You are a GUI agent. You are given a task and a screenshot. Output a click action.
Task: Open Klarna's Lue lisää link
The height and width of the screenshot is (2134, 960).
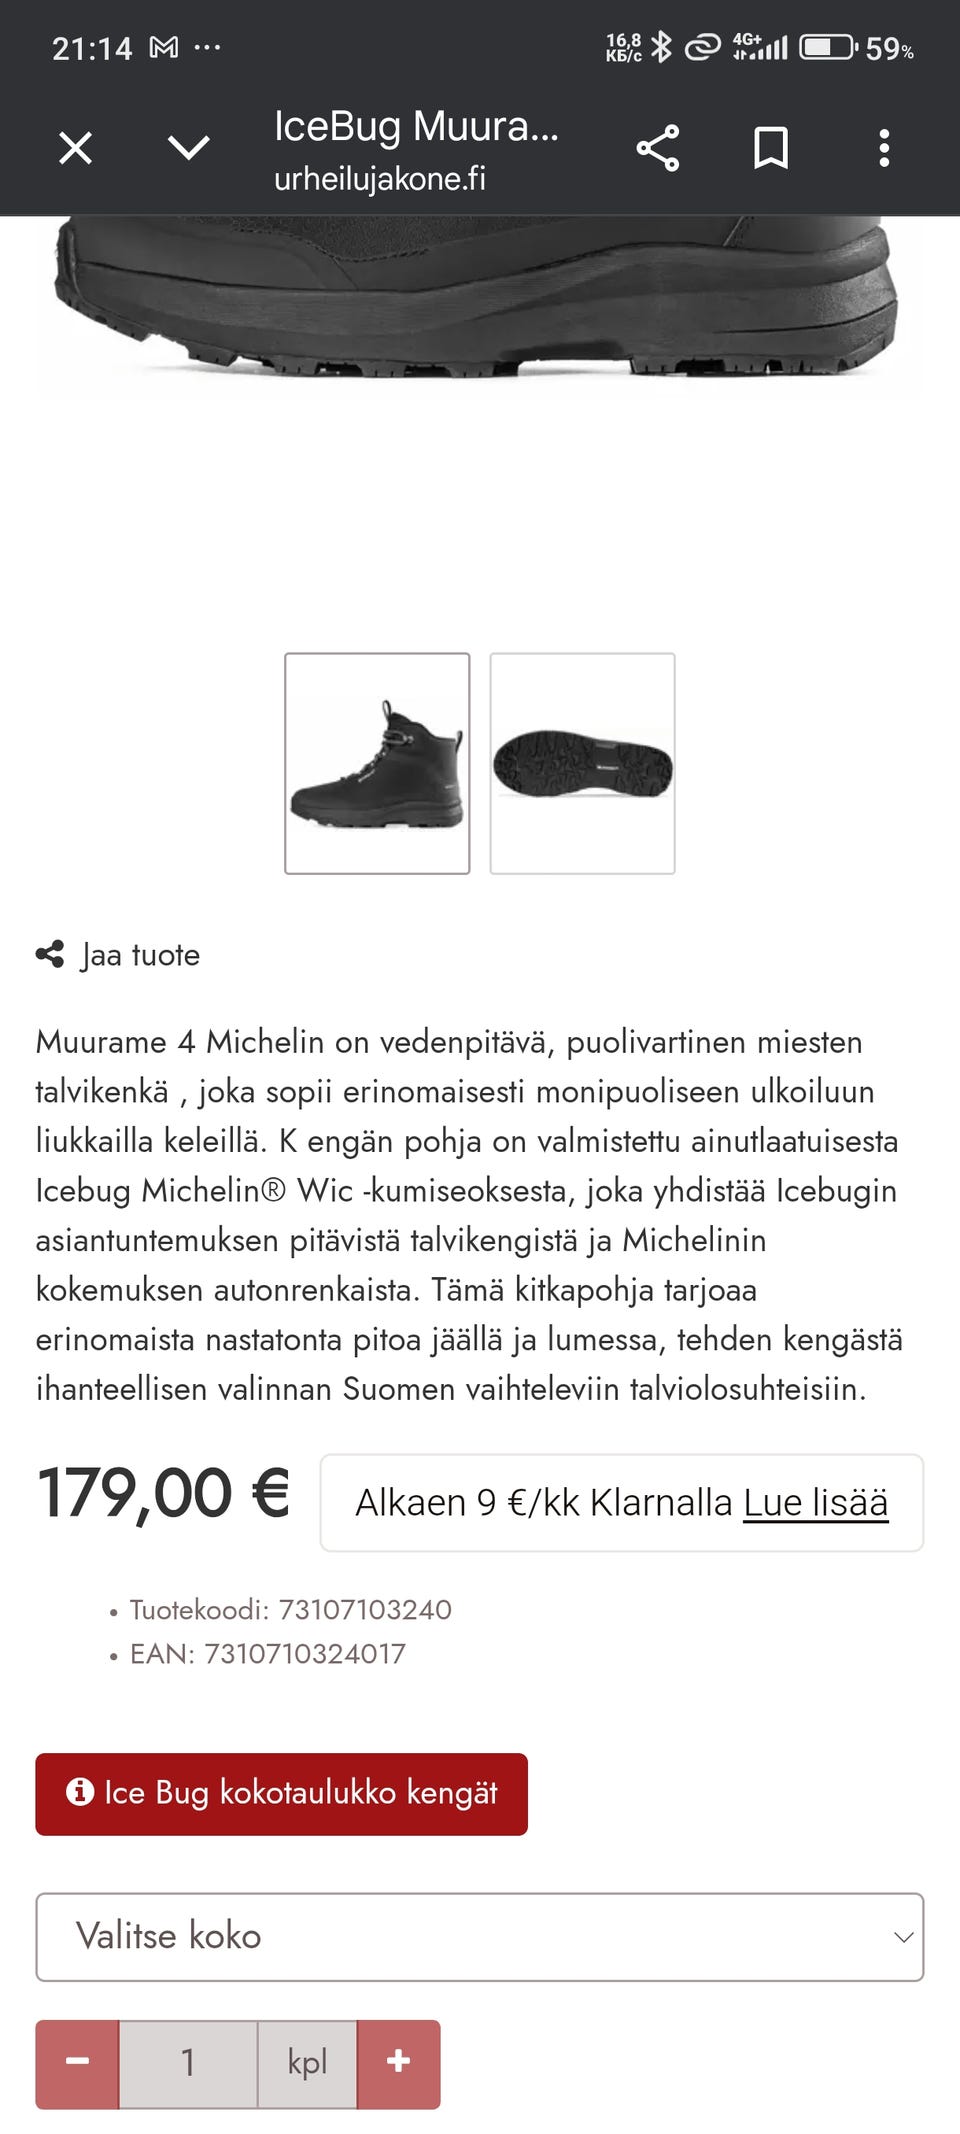coord(815,1503)
